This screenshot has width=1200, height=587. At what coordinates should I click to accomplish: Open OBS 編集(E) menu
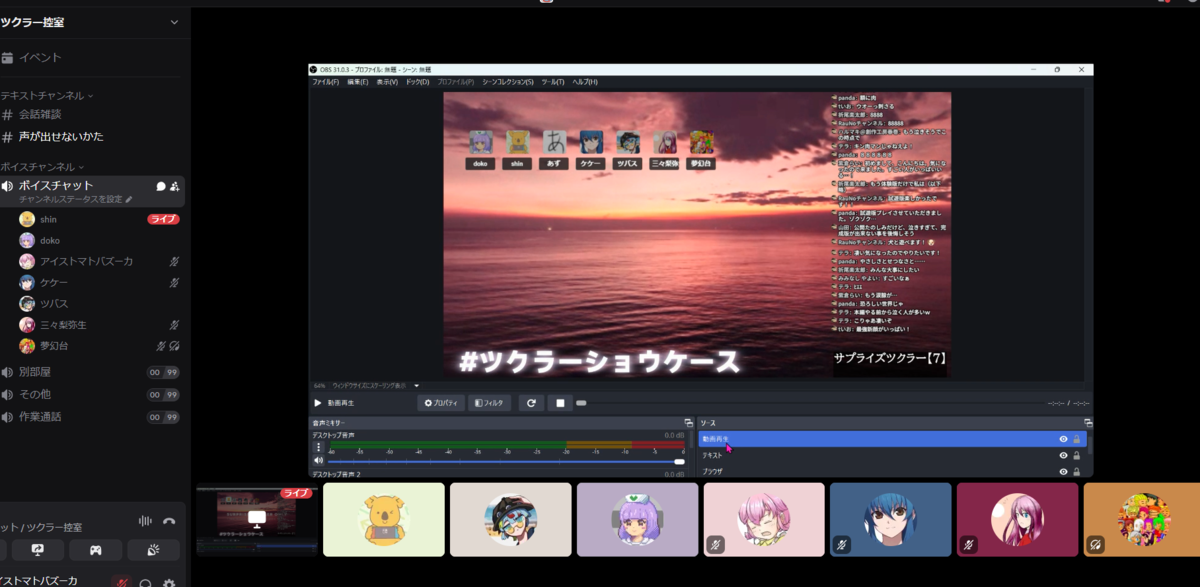(x=358, y=82)
